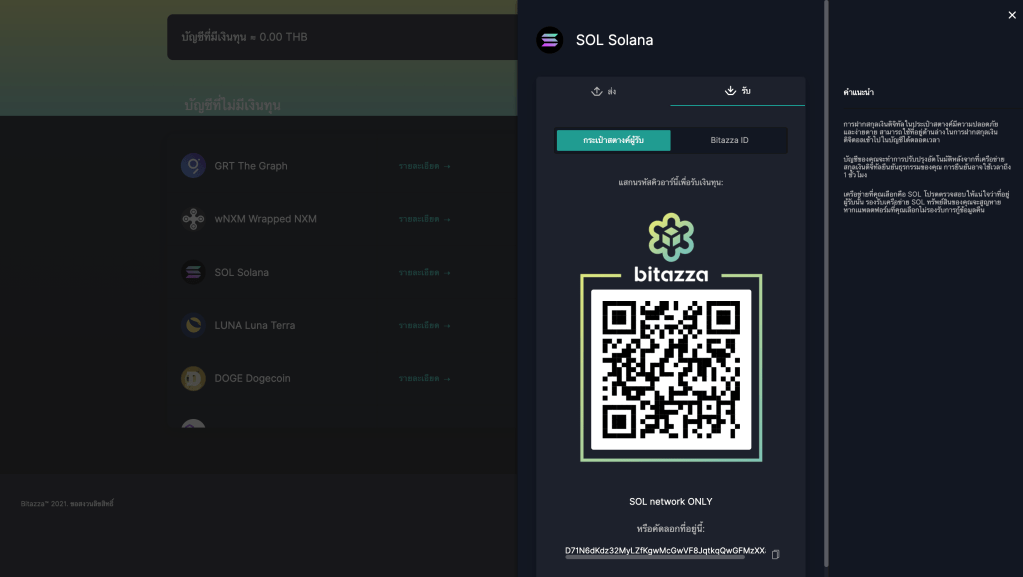This screenshot has height=577, width=1023.
Task: Select the กระเป๋าสตางค์ผู้รับ wallet option
Action: pos(613,141)
